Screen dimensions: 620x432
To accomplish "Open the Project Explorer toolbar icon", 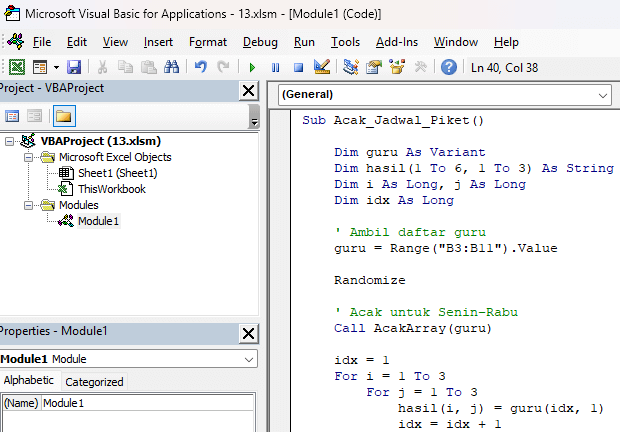I will pyautogui.click(x=351, y=67).
